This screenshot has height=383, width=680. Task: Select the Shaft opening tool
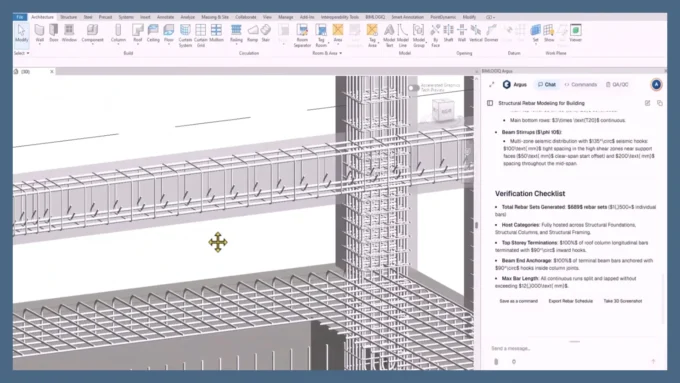pos(448,33)
